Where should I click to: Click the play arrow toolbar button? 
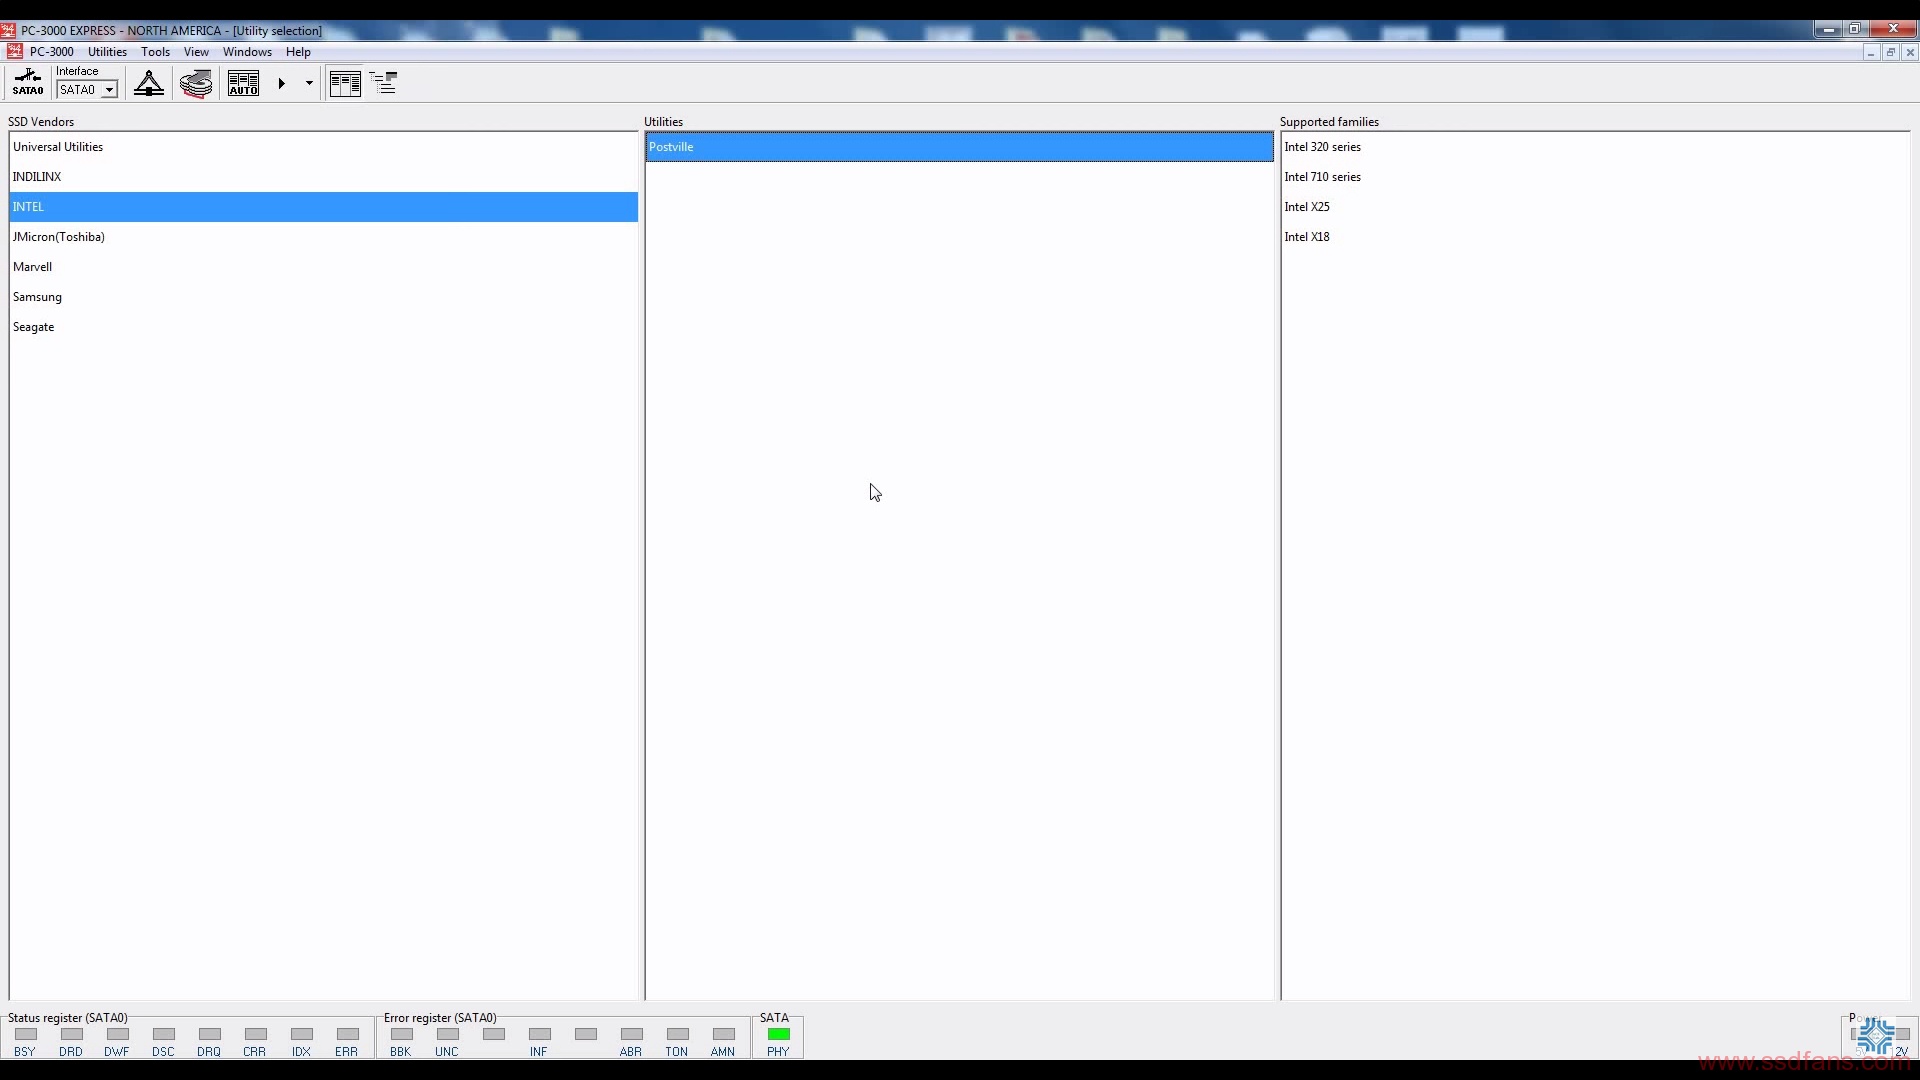coord(282,84)
